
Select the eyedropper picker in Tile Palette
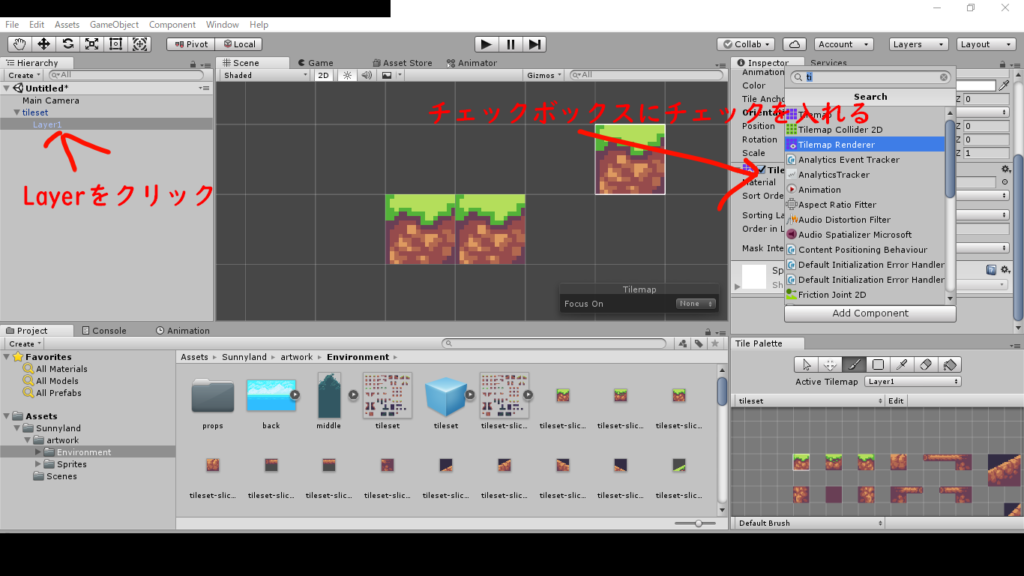click(x=902, y=365)
